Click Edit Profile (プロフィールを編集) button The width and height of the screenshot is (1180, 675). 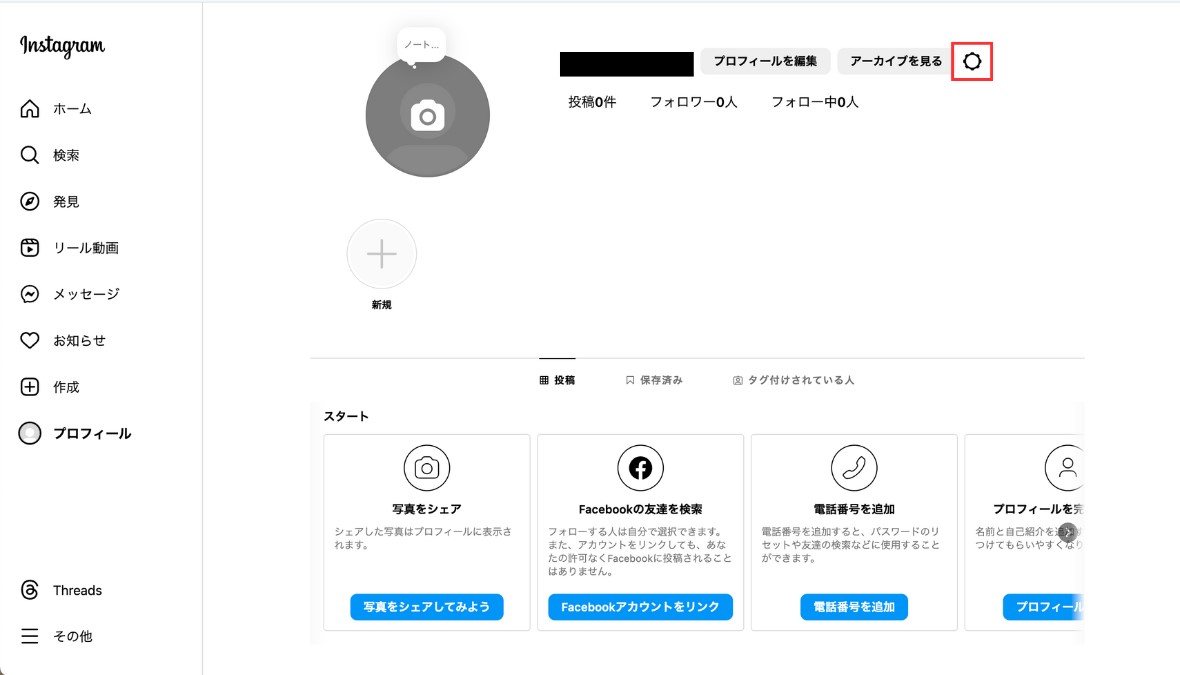pyautogui.click(x=765, y=61)
